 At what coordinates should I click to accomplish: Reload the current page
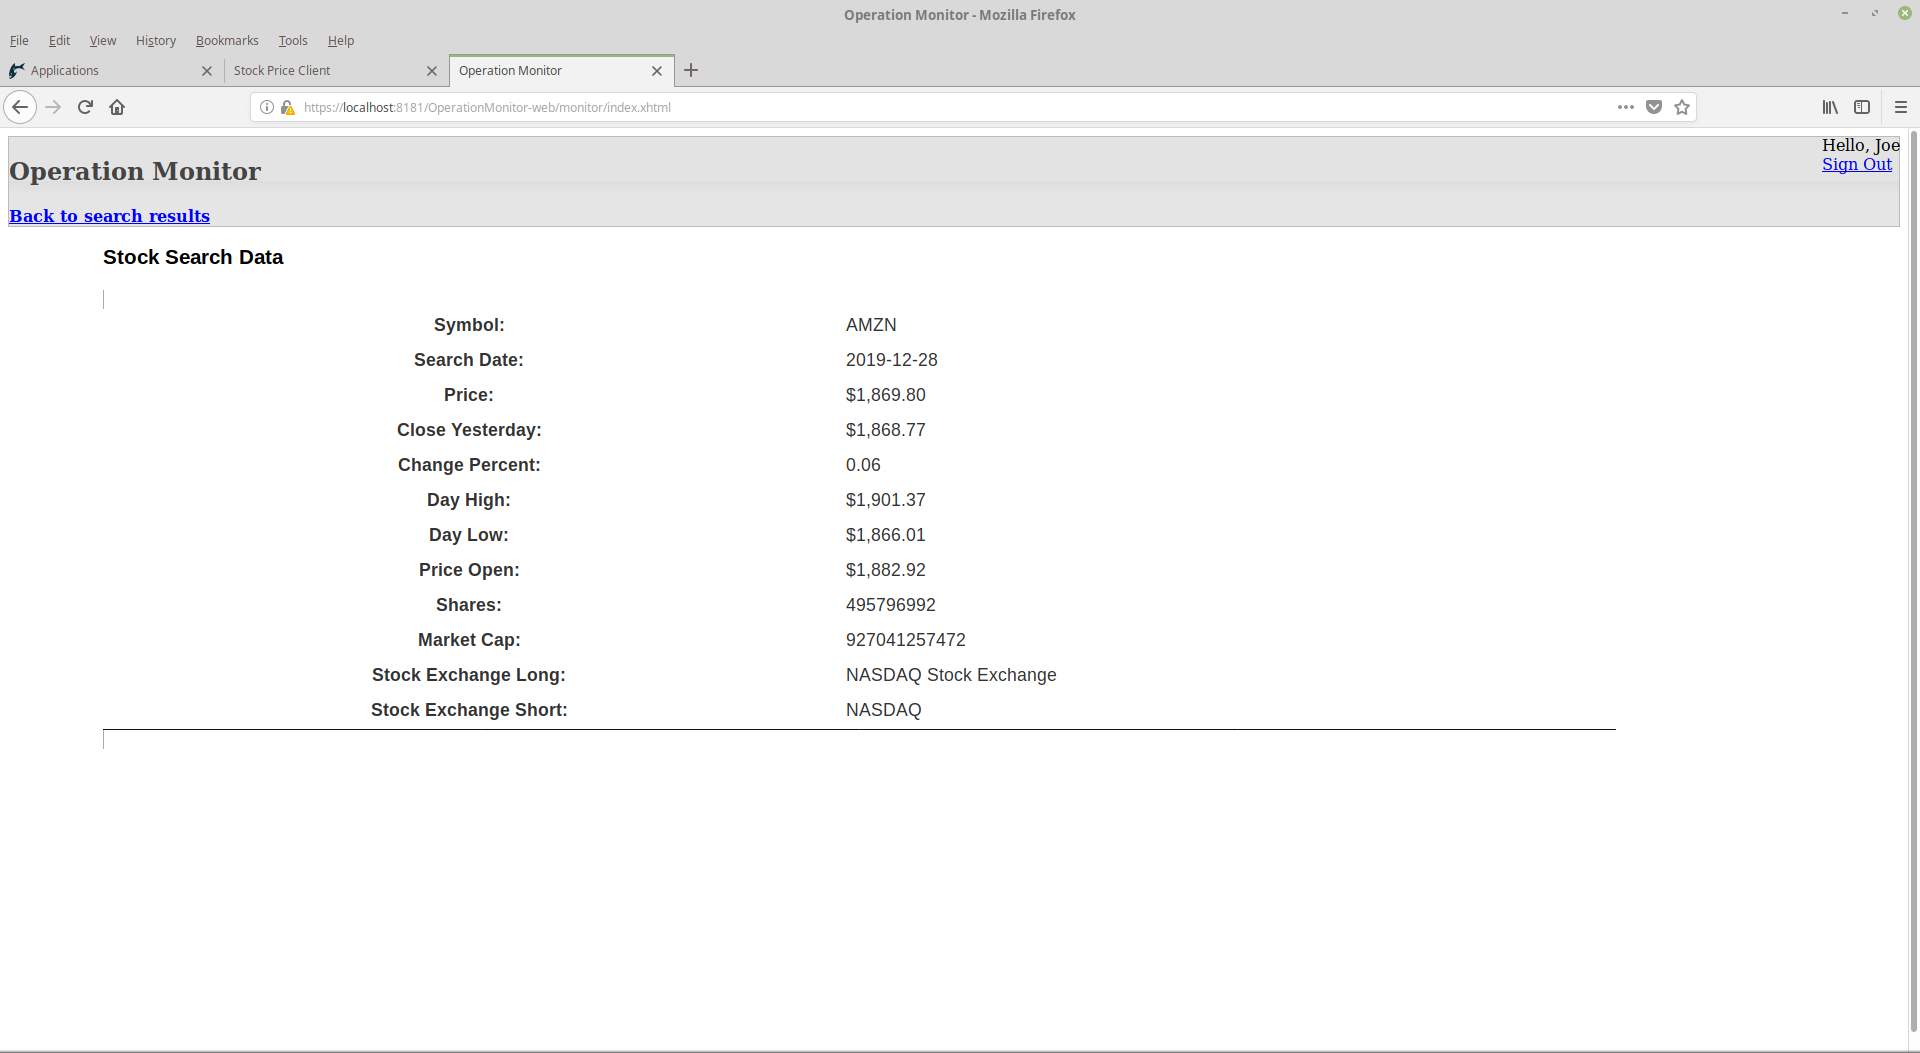(x=85, y=107)
